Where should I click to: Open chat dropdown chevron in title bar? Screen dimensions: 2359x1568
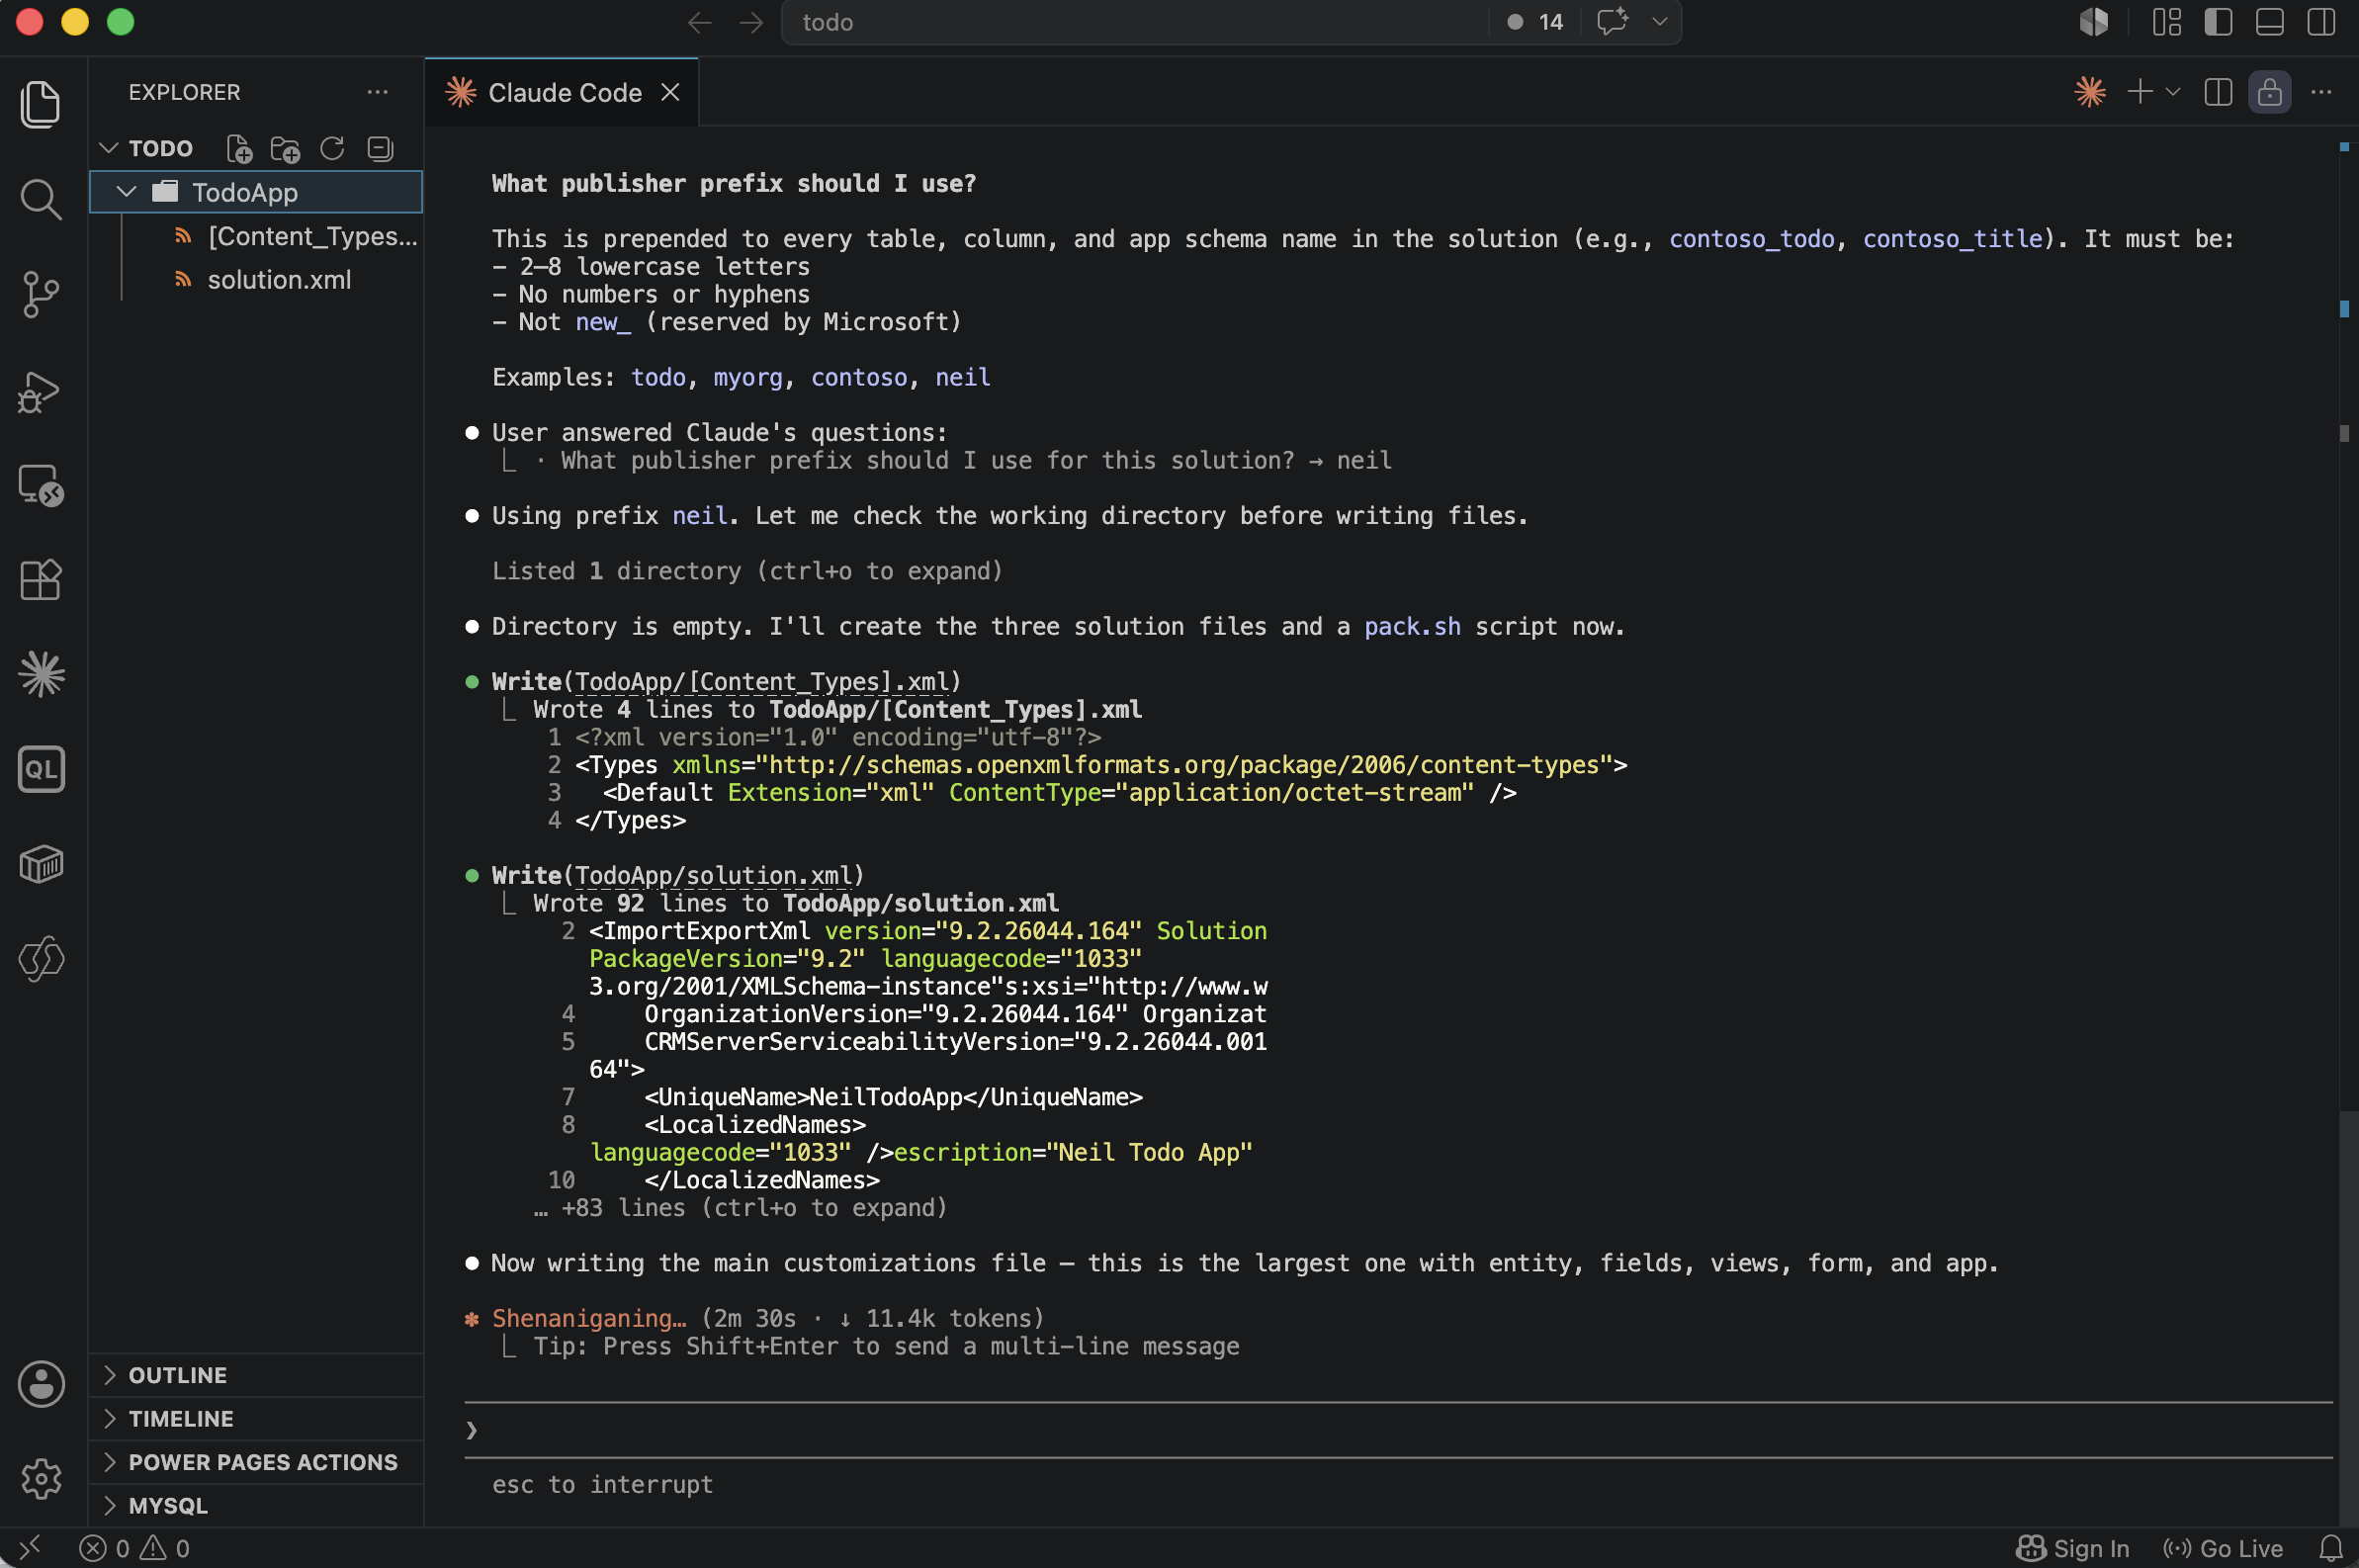coord(1659,22)
